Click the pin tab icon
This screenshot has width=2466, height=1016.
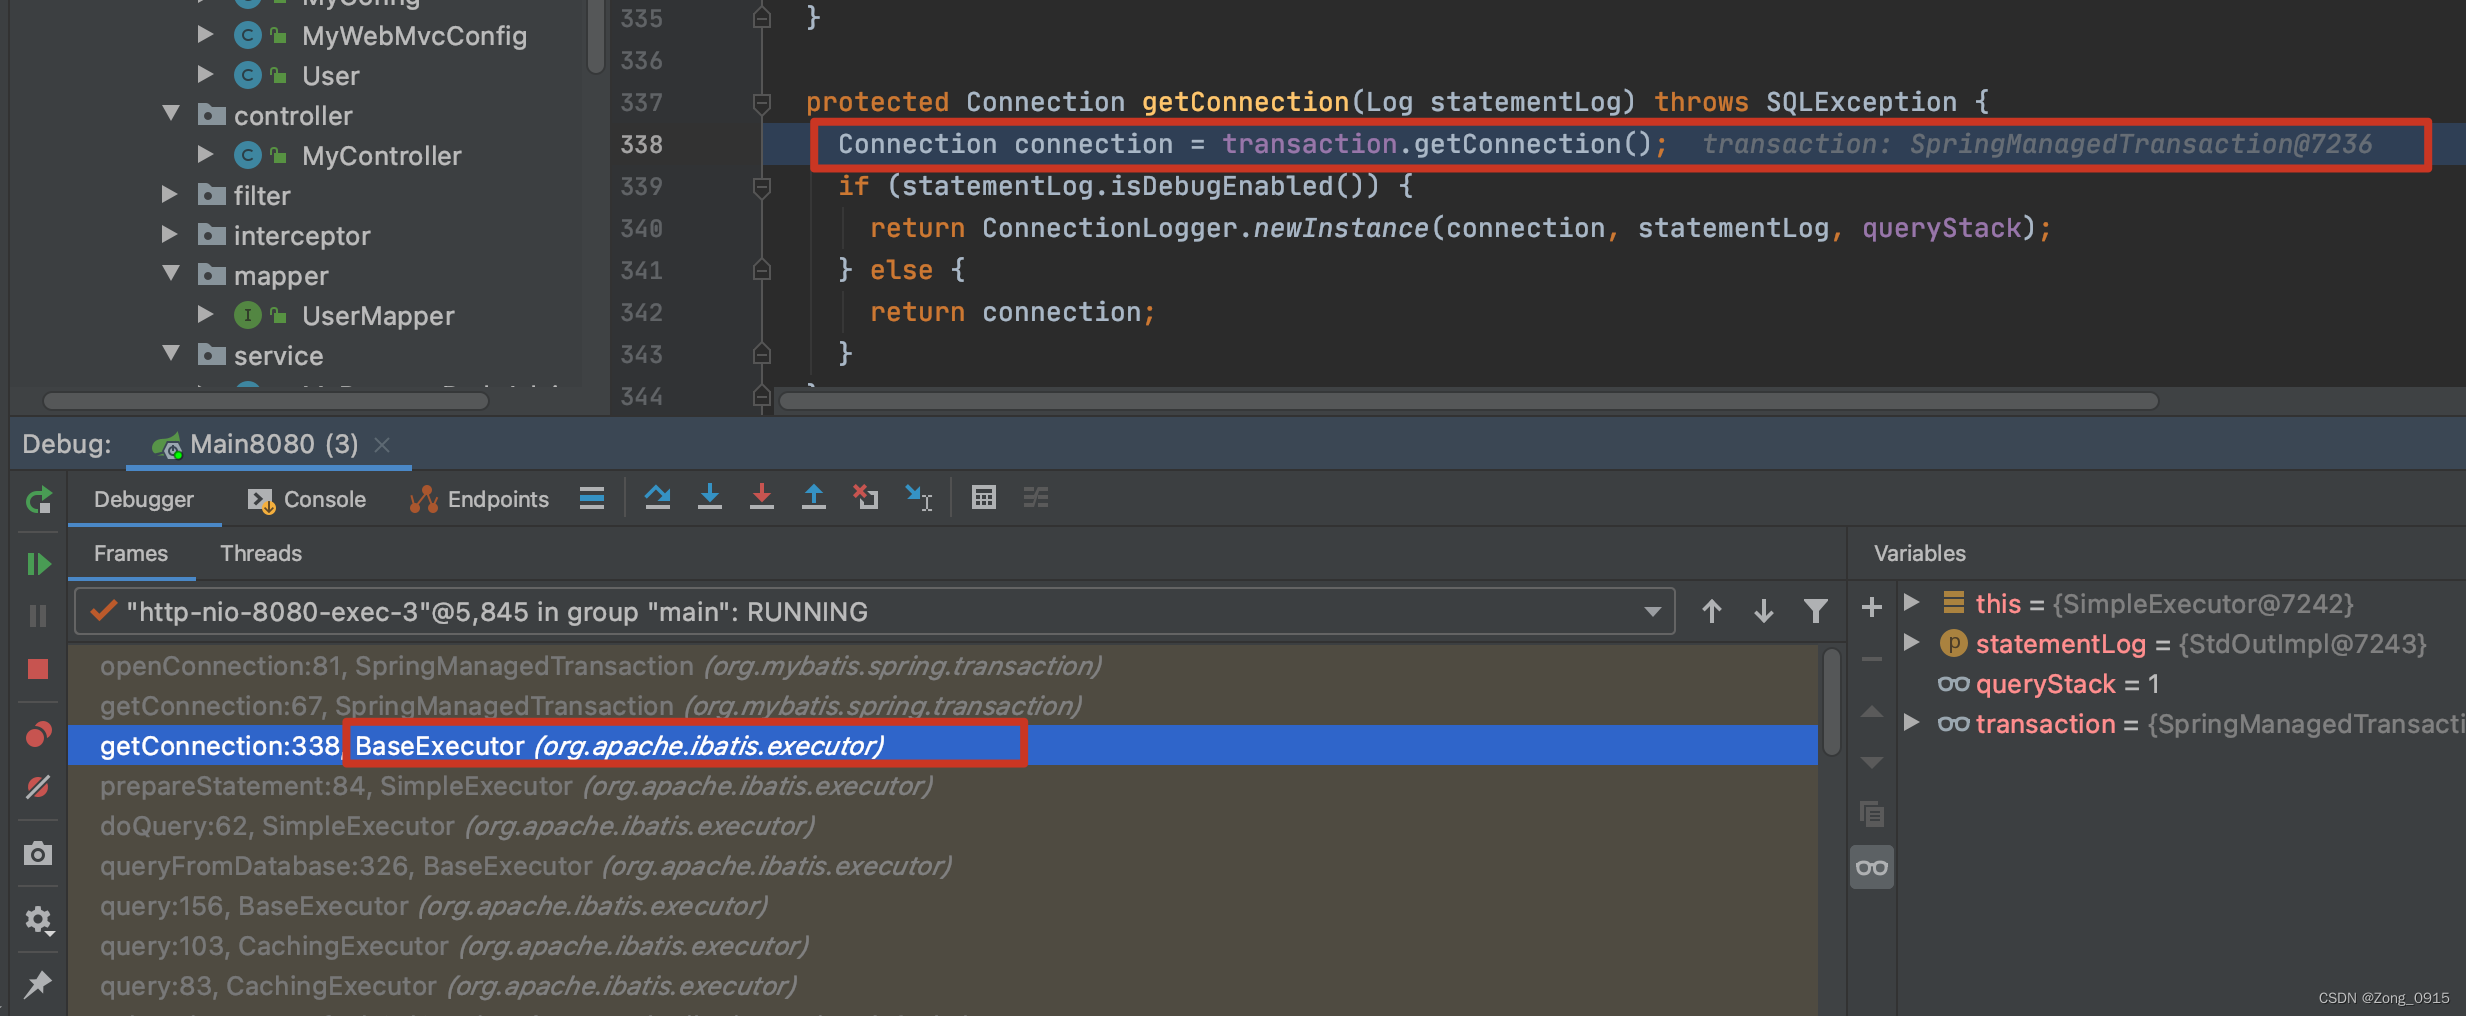(x=38, y=984)
